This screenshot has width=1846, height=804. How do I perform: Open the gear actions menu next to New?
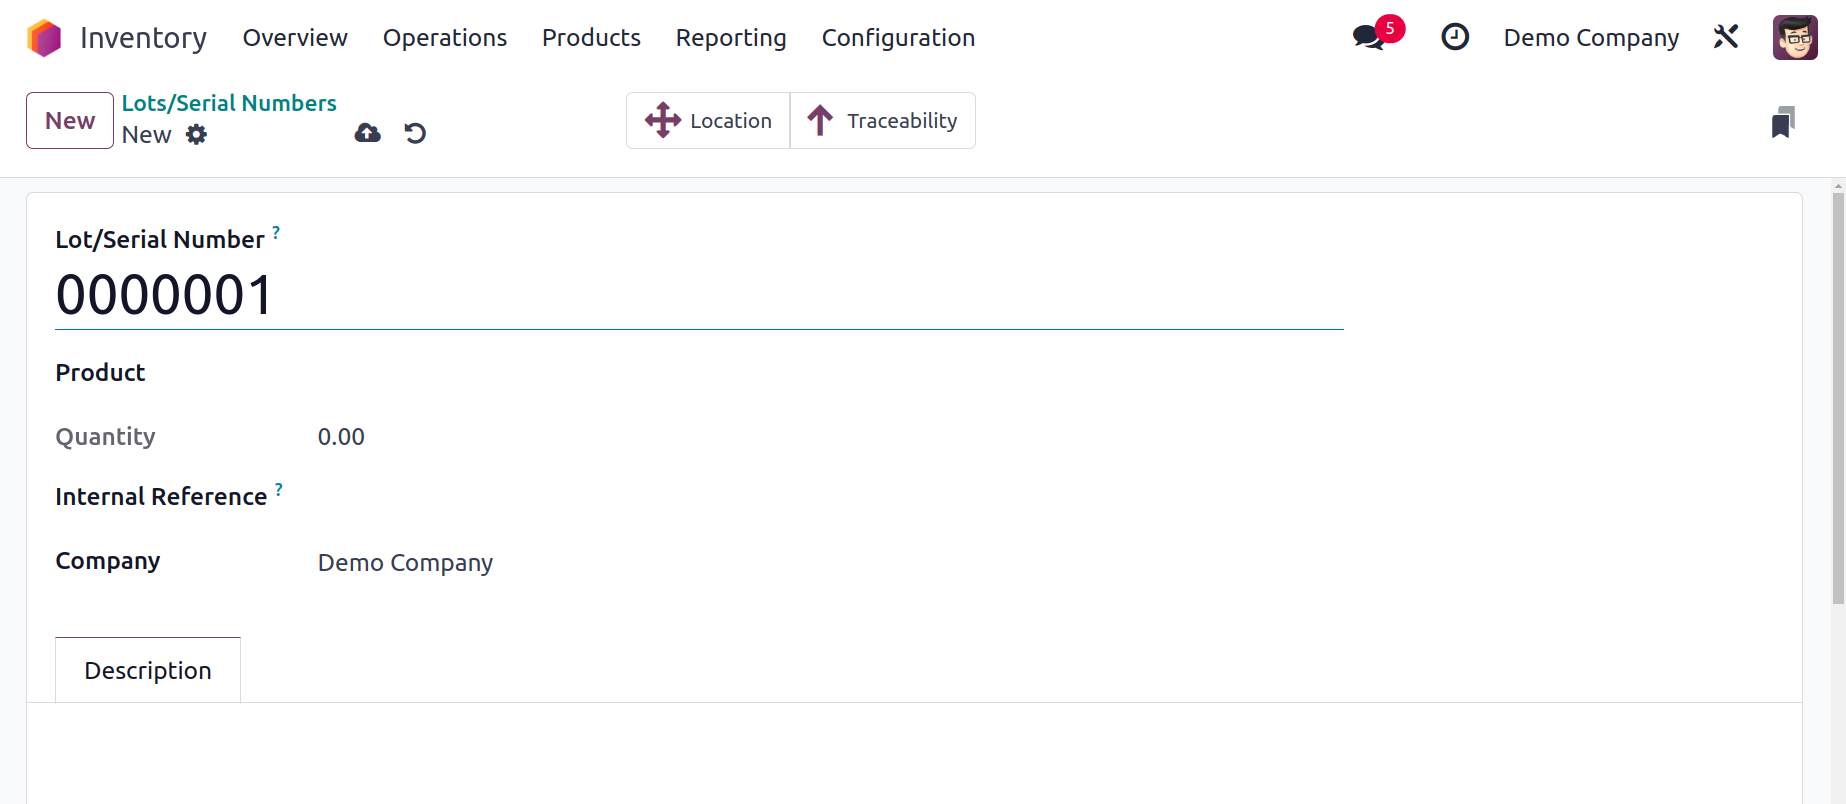pyautogui.click(x=197, y=134)
